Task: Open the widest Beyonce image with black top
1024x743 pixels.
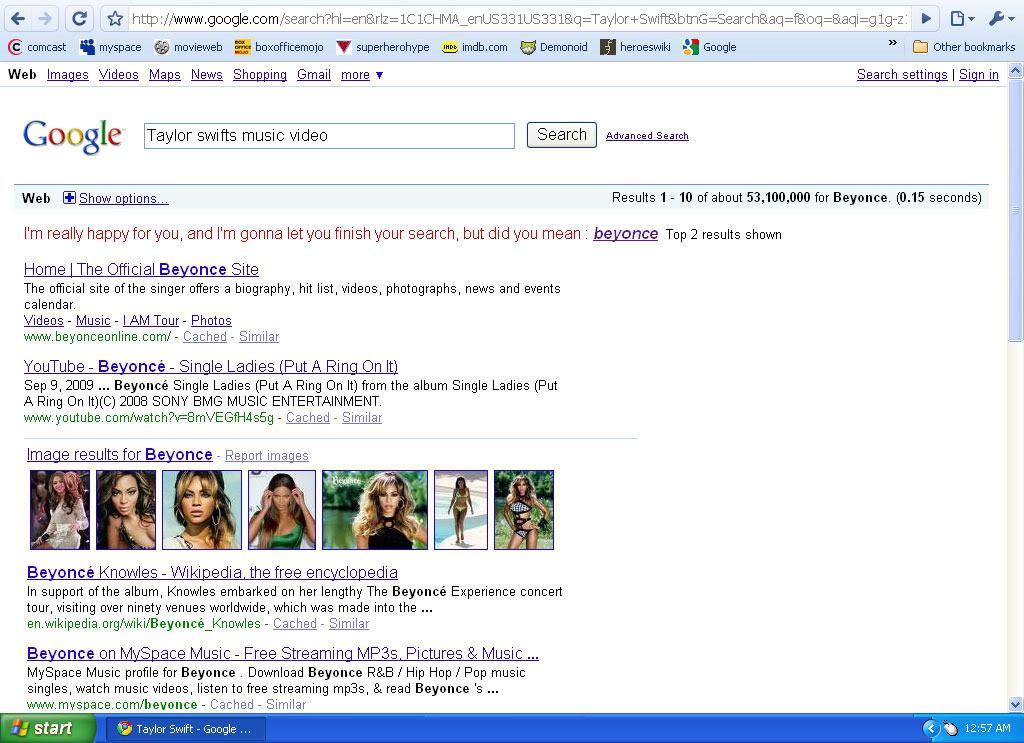Action: click(375, 510)
